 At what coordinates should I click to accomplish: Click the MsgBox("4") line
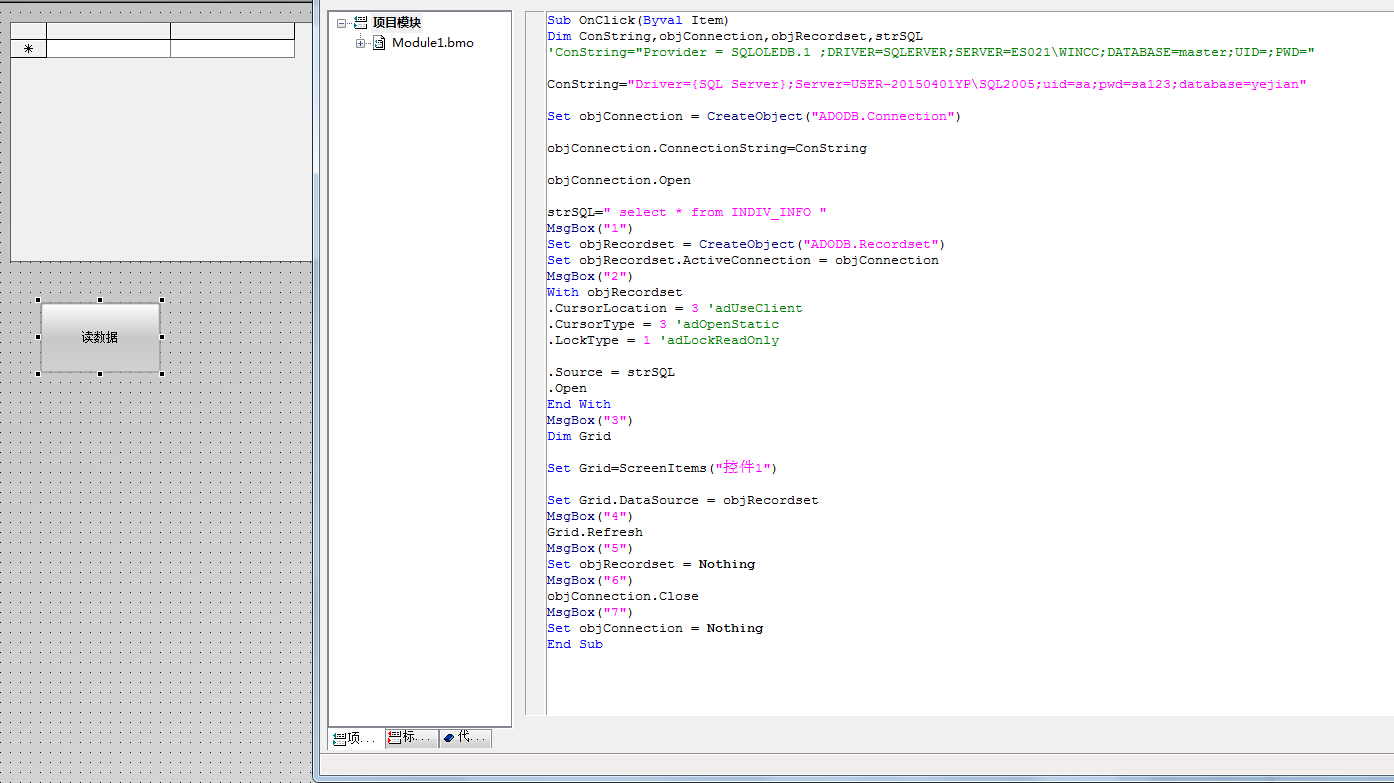point(590,516)
